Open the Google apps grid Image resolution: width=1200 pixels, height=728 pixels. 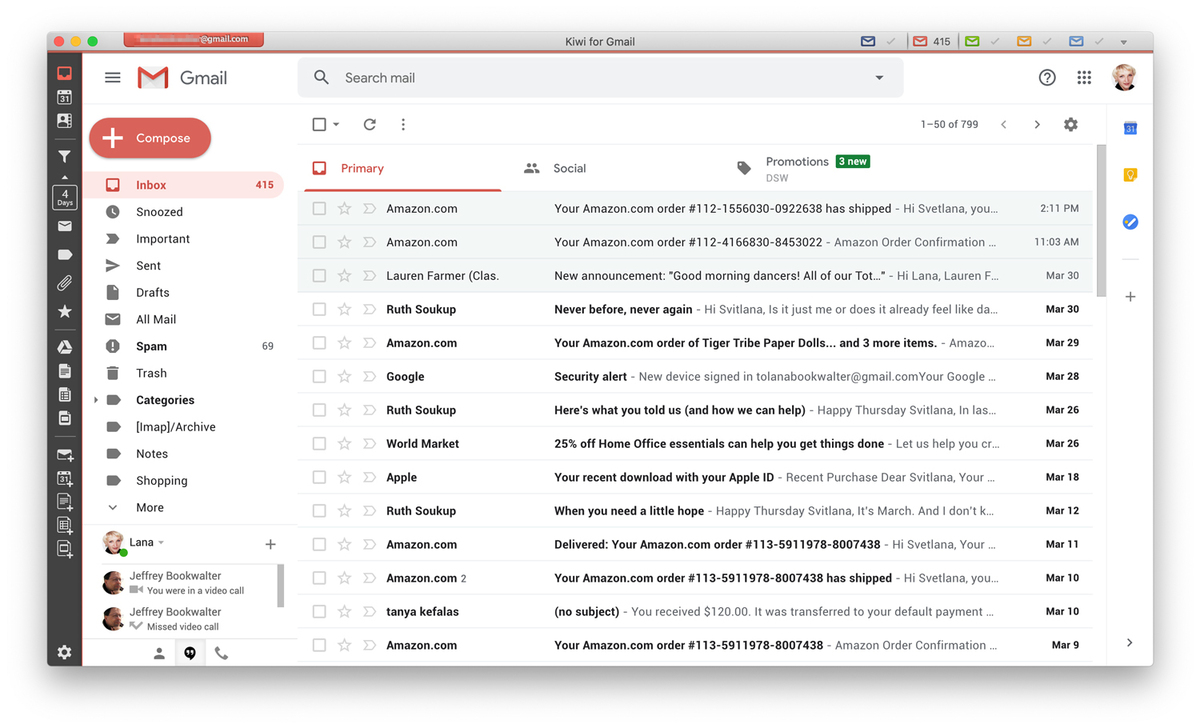pos(1084,77)
